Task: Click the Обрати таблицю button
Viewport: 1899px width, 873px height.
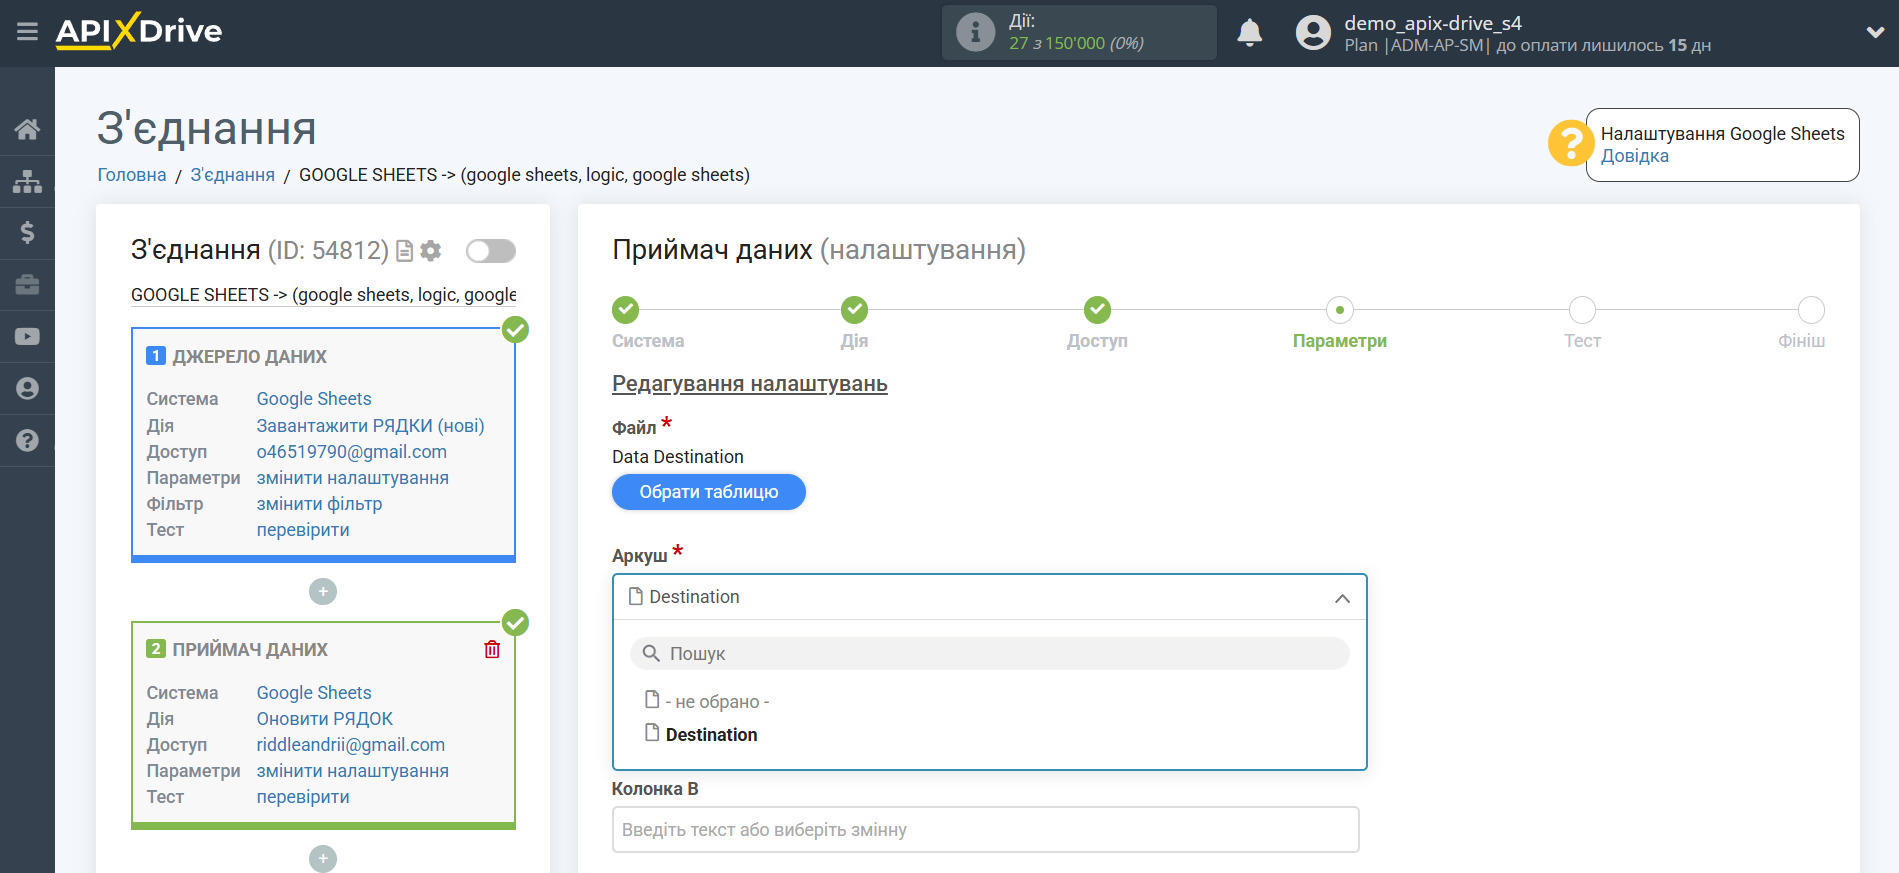Action: click(709, 492)
